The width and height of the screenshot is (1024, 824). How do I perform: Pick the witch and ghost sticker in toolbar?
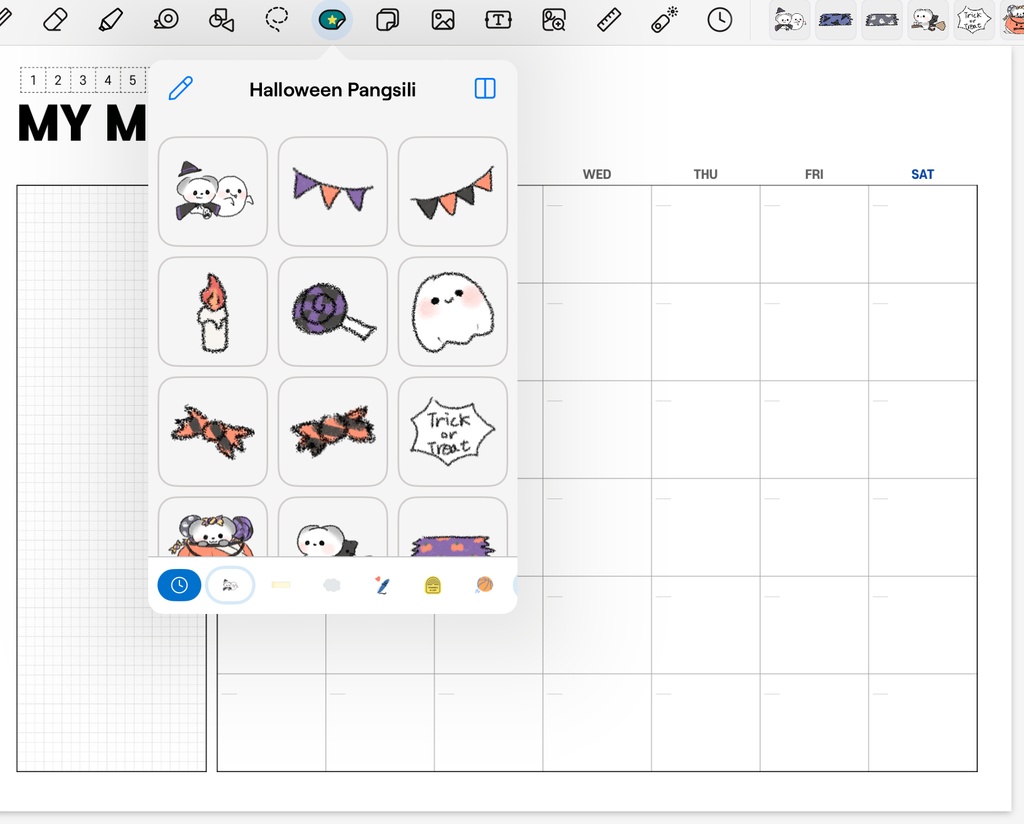(790, 20)
